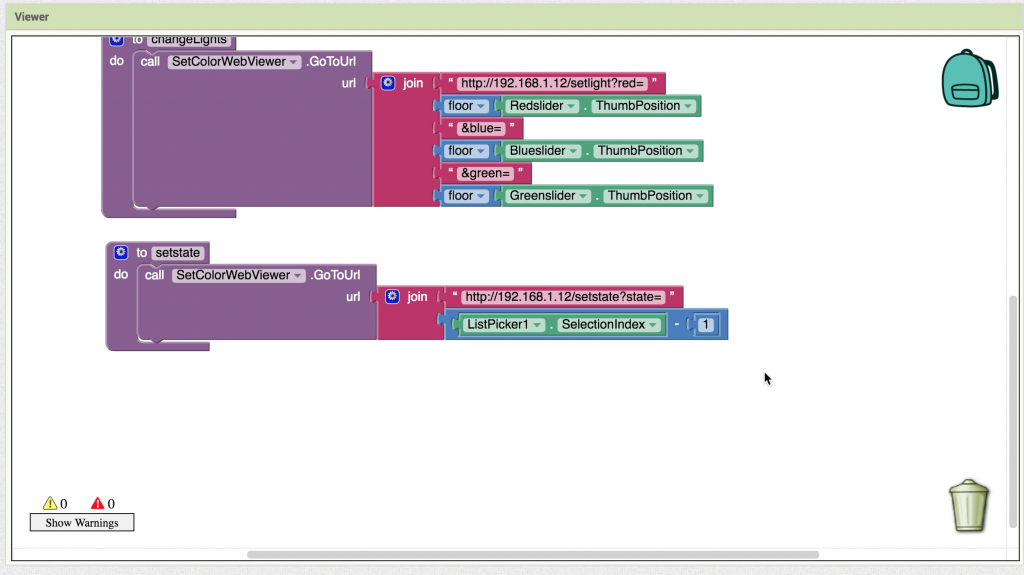Open SetColorWebViewer dropdown in setstate block
1024x575 pixels.
pos(295,275)
